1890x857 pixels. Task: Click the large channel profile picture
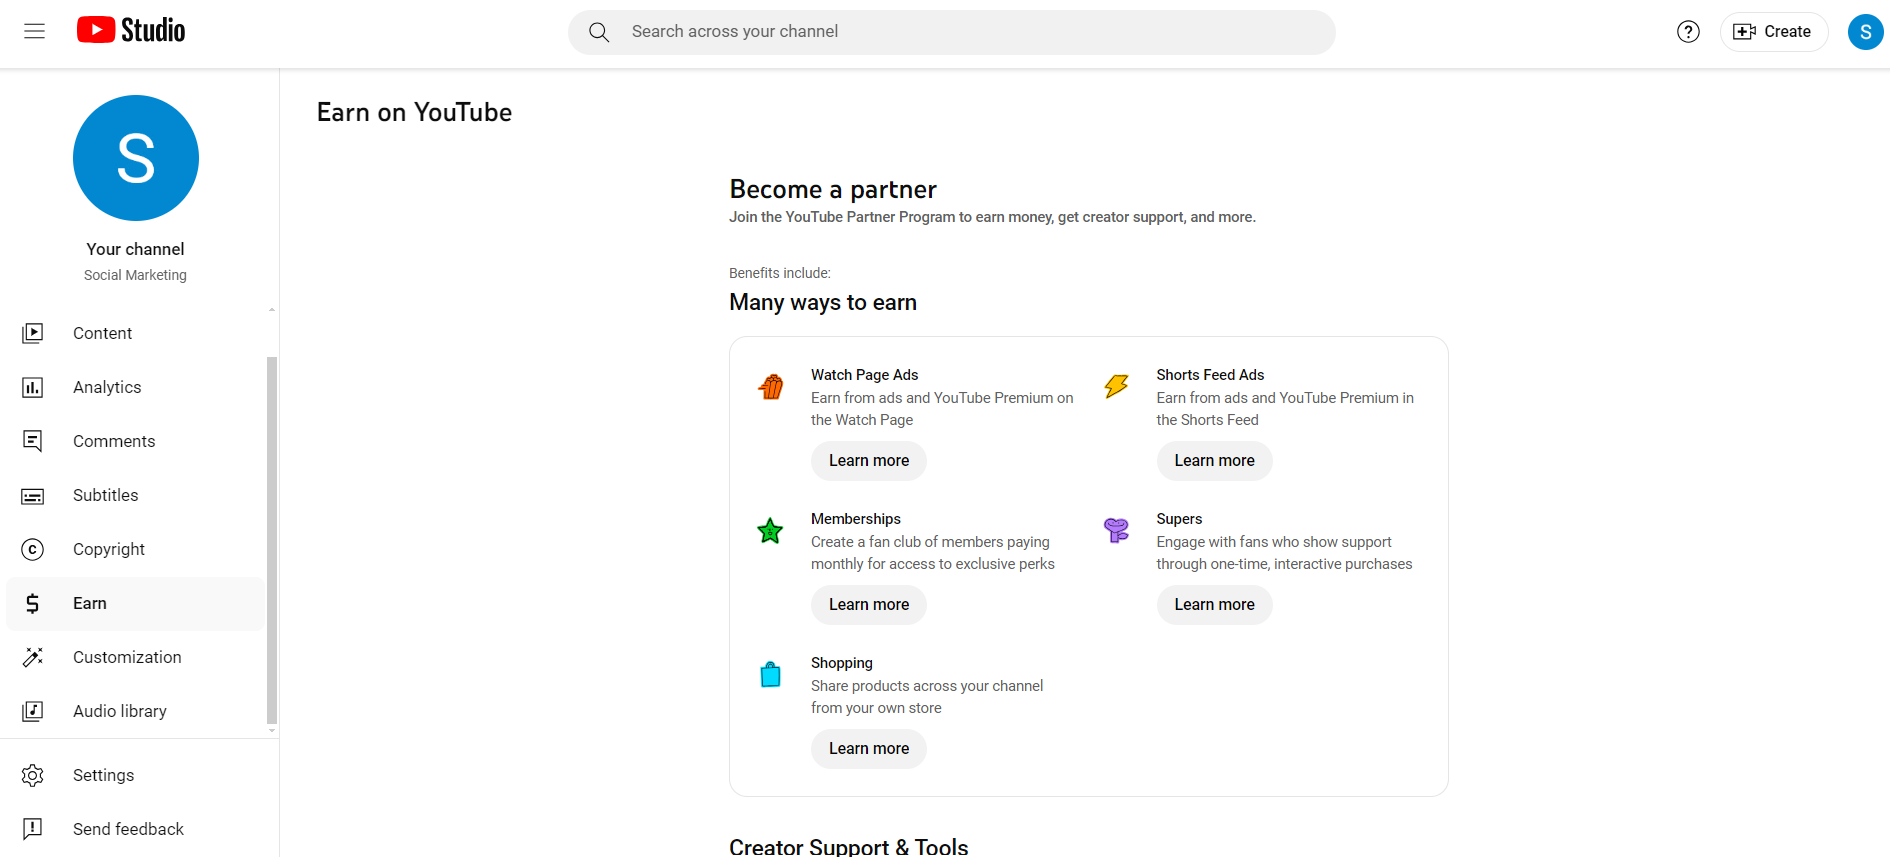click(136, 158)
